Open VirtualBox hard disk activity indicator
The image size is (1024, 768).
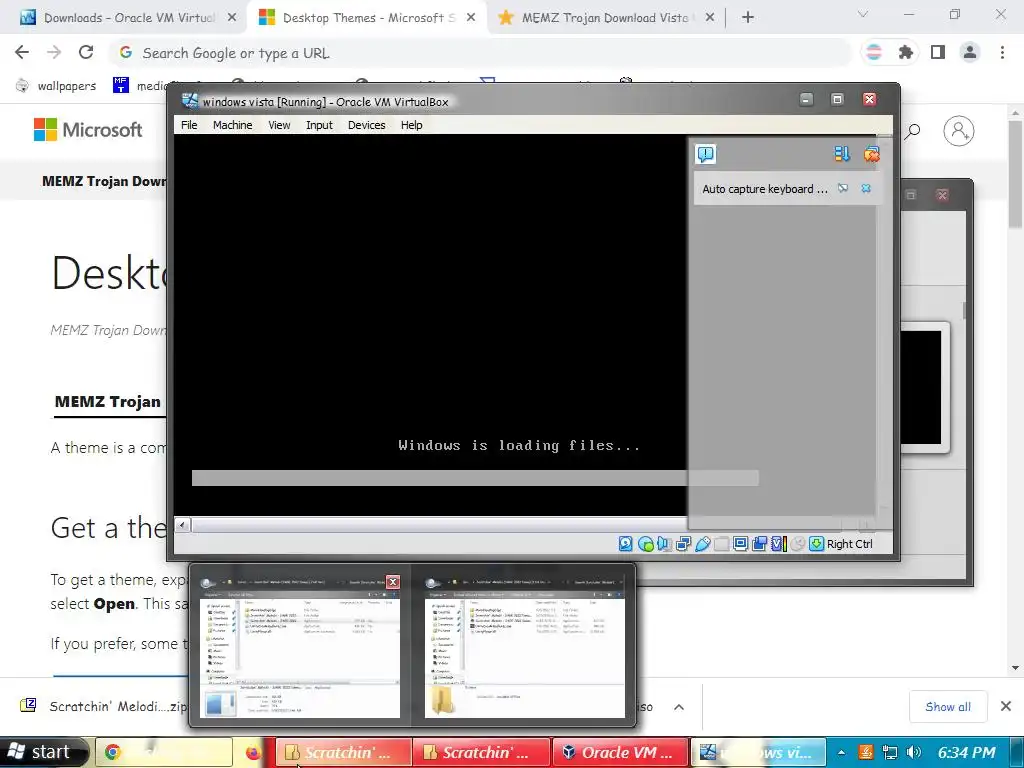(x=626, y=543)
